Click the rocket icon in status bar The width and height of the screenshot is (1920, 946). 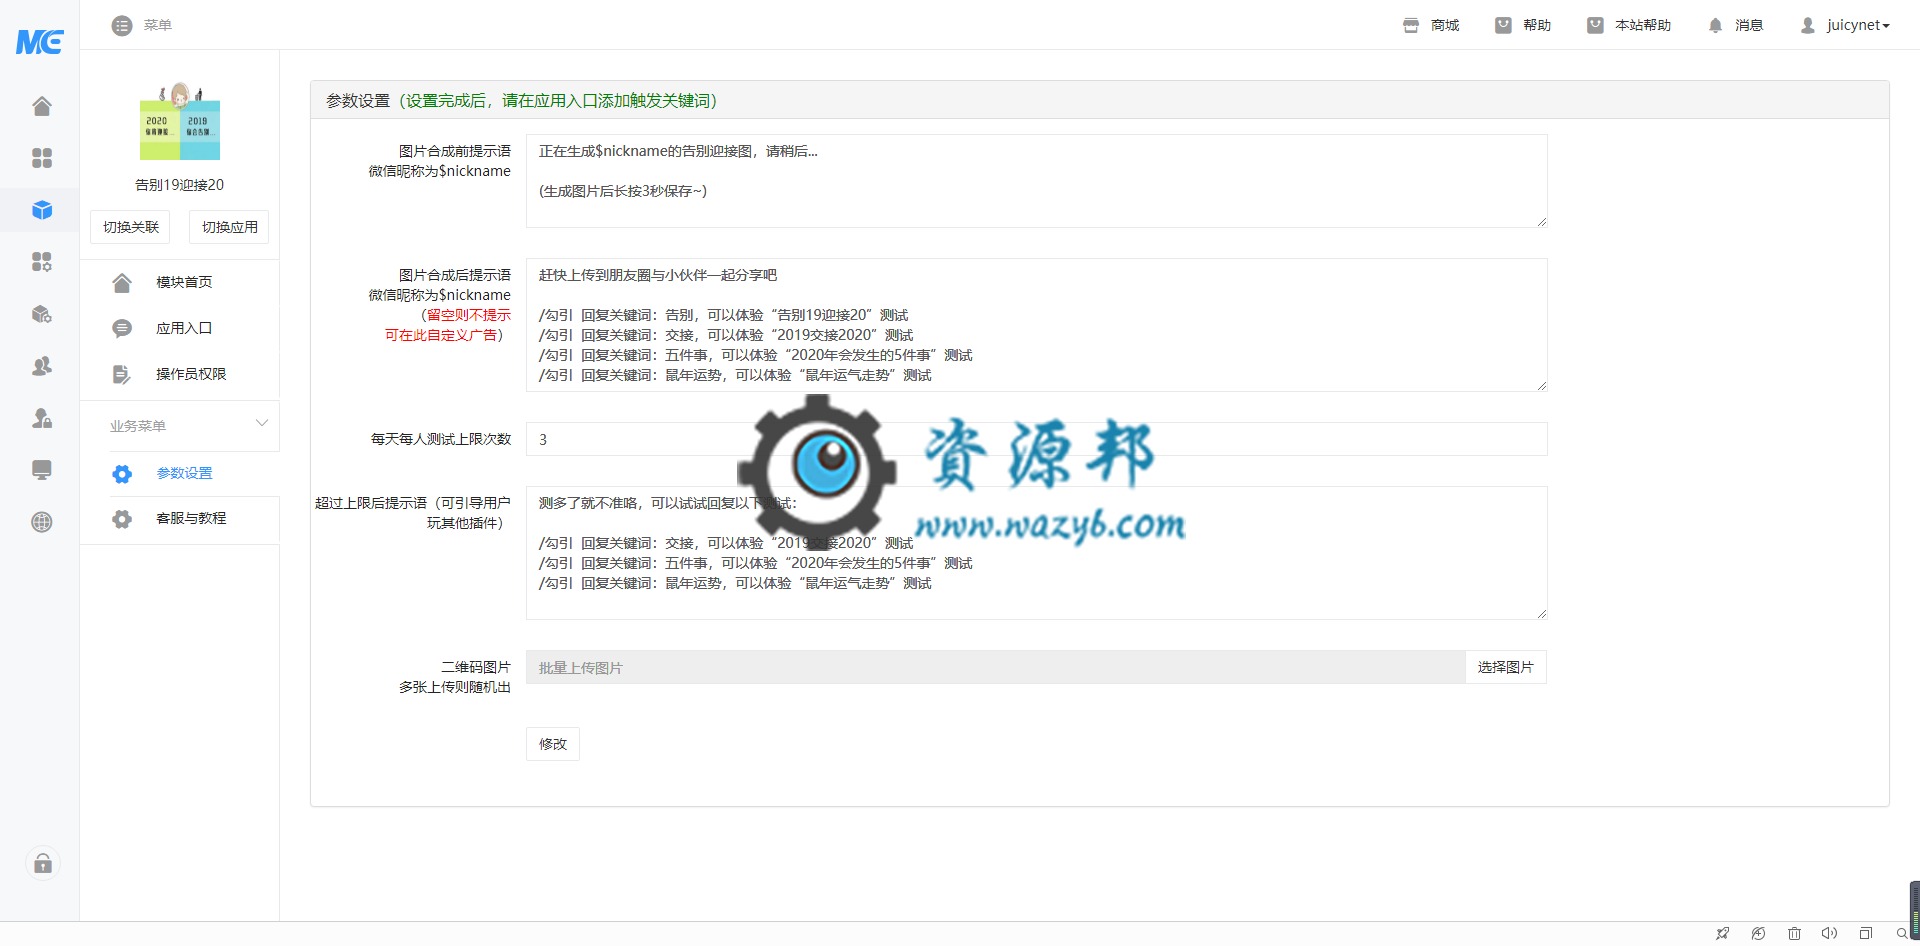1722,933
